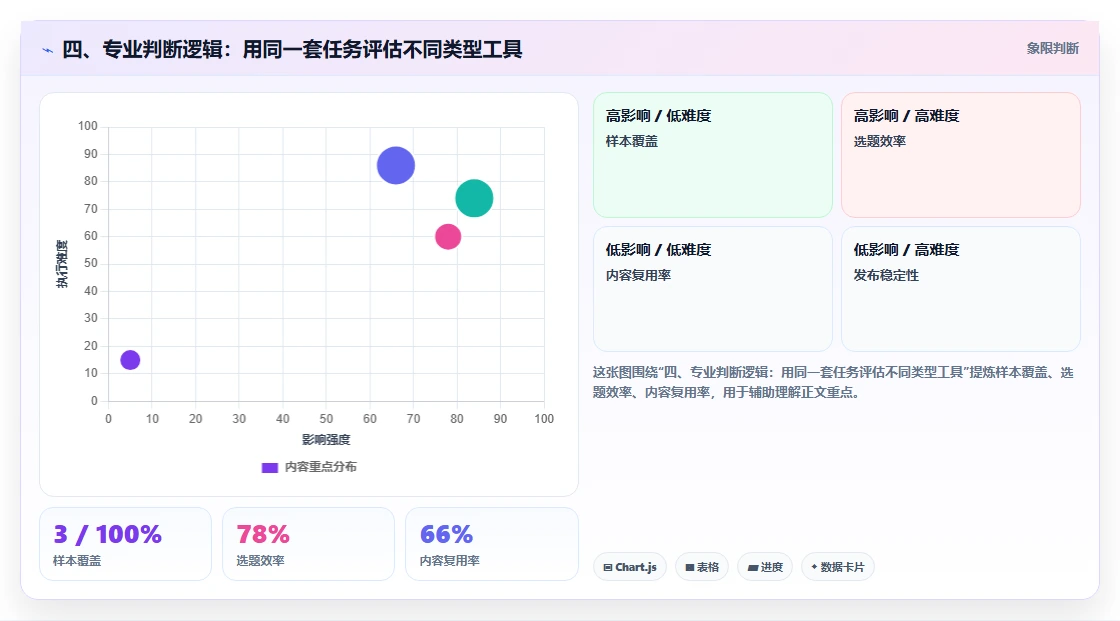The width and height of the screenshot is (1120, 621).
Task: Click the 表格 tag
Action: 702,567
